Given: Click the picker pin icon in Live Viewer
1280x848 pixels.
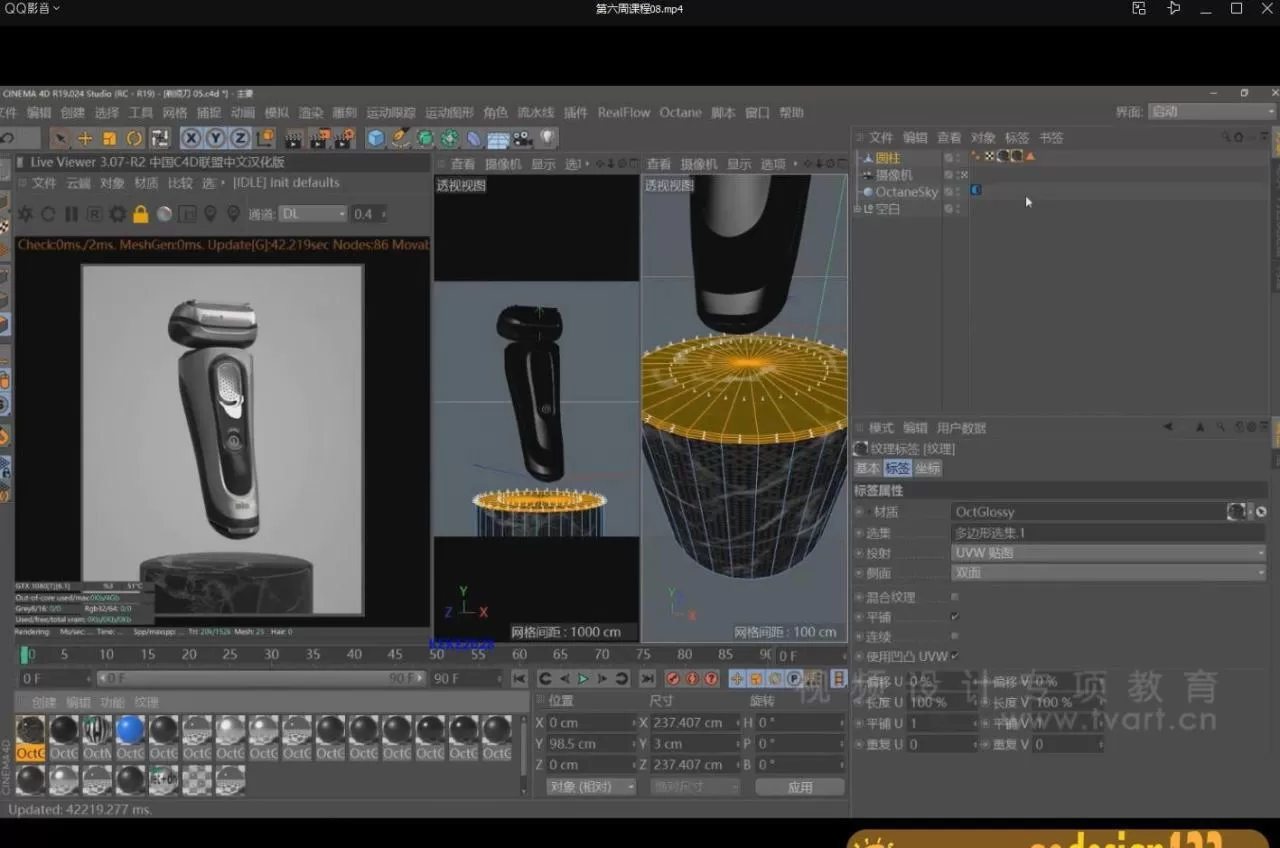Looking at the screenshot, I should [211, 214].
